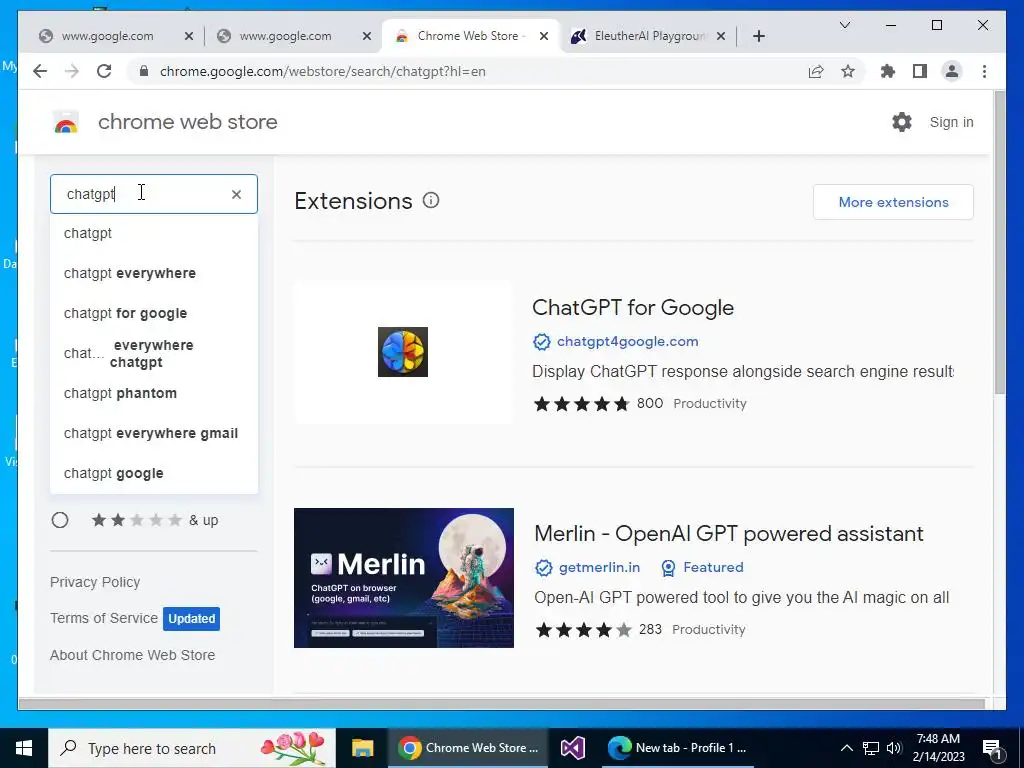Open the Chrome profile avatar menu
The image size is (1024, 768).
(x=952, y=71)
